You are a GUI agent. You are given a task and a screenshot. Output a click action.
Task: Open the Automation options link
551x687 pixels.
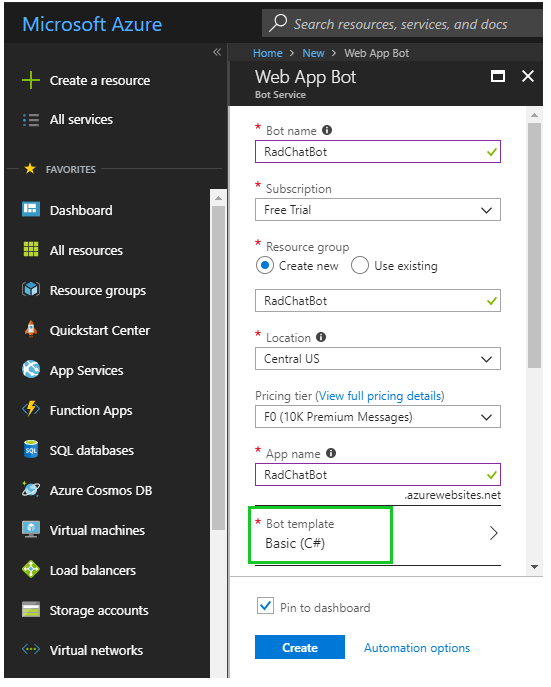click(417, 648)
